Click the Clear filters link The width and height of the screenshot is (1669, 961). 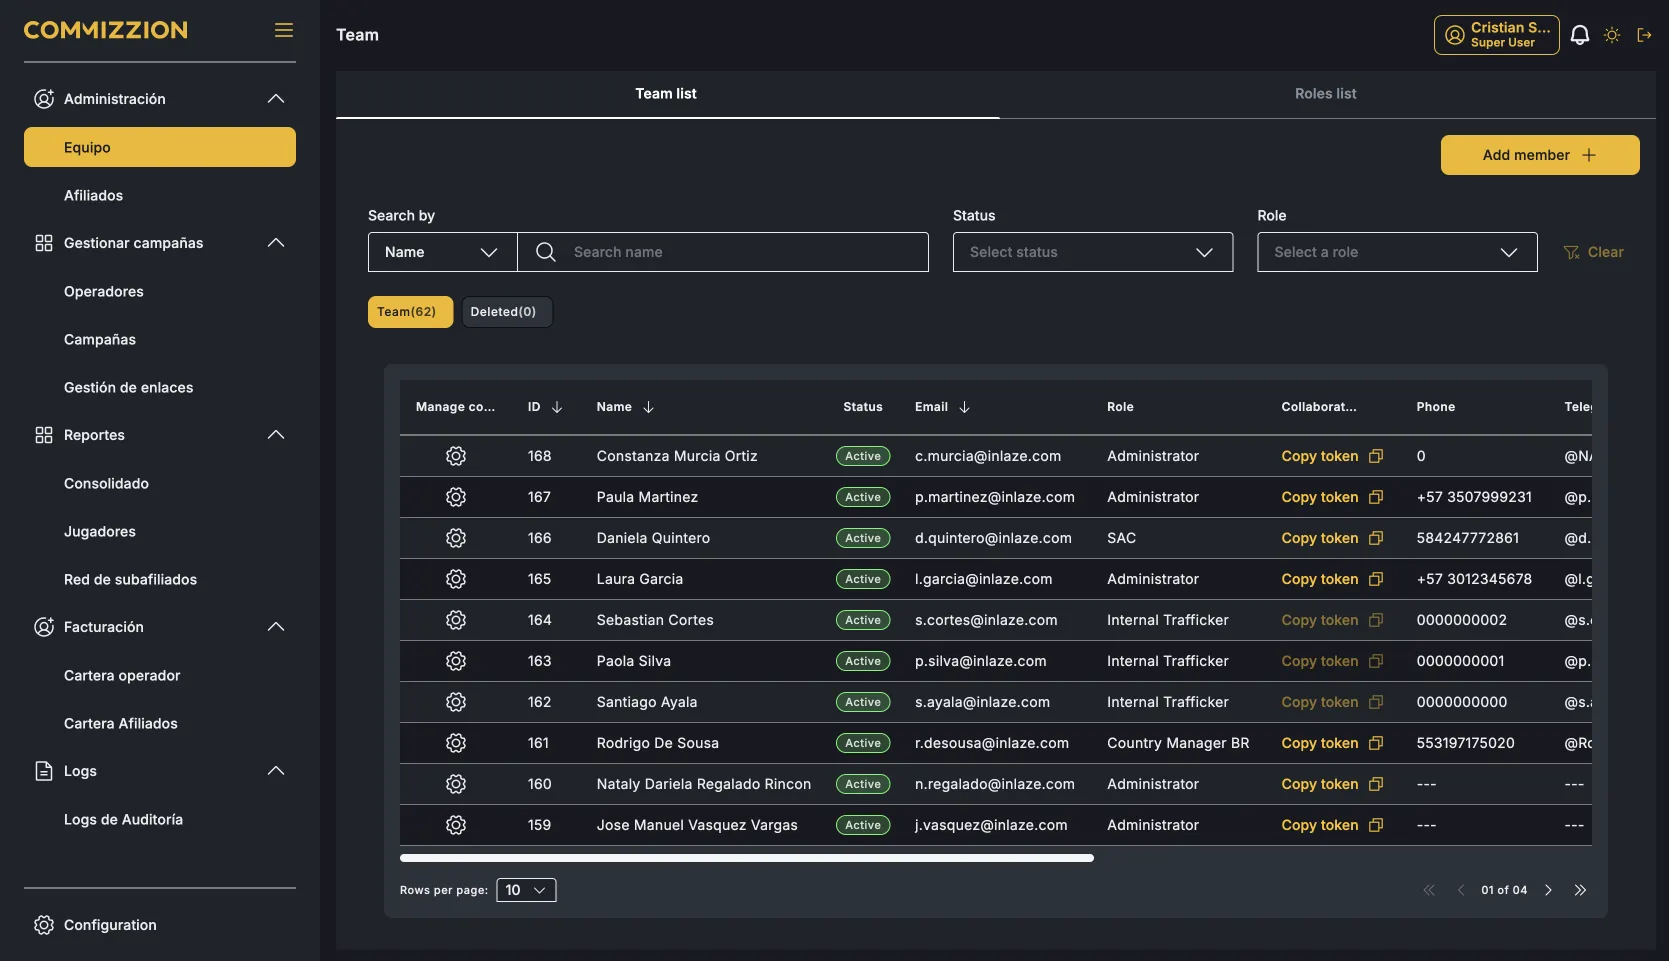pyautogui.click(x=1593, y=252)
